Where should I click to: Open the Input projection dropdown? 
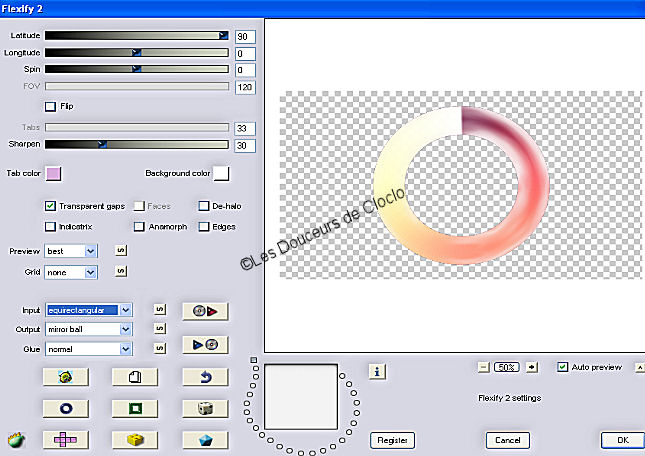pos(125,310)
